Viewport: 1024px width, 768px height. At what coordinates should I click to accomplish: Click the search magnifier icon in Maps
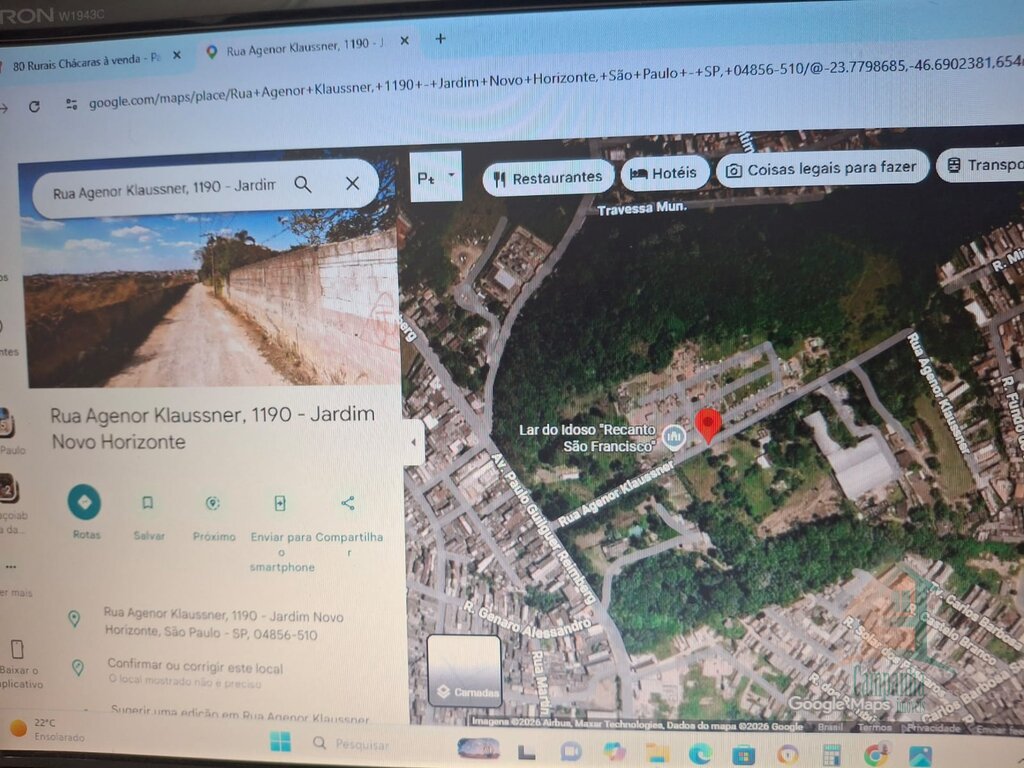click(x=303, y=184)
